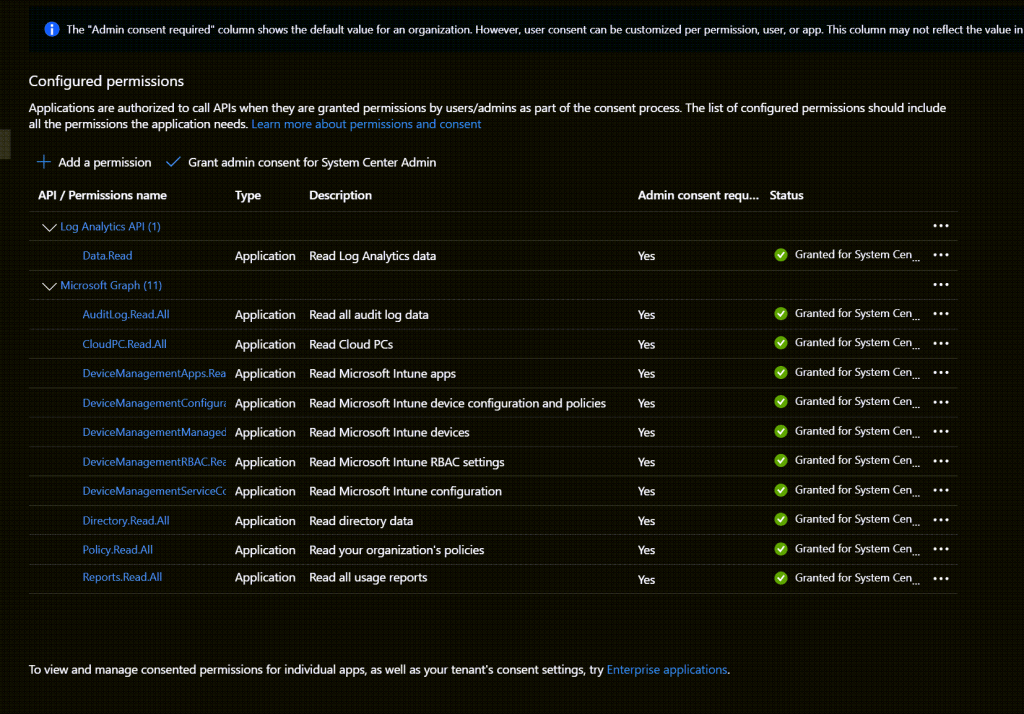Open the ellipsis menu for Log Analytics API group
This screenshot has width=1024, height=714.
click(940, 226)
